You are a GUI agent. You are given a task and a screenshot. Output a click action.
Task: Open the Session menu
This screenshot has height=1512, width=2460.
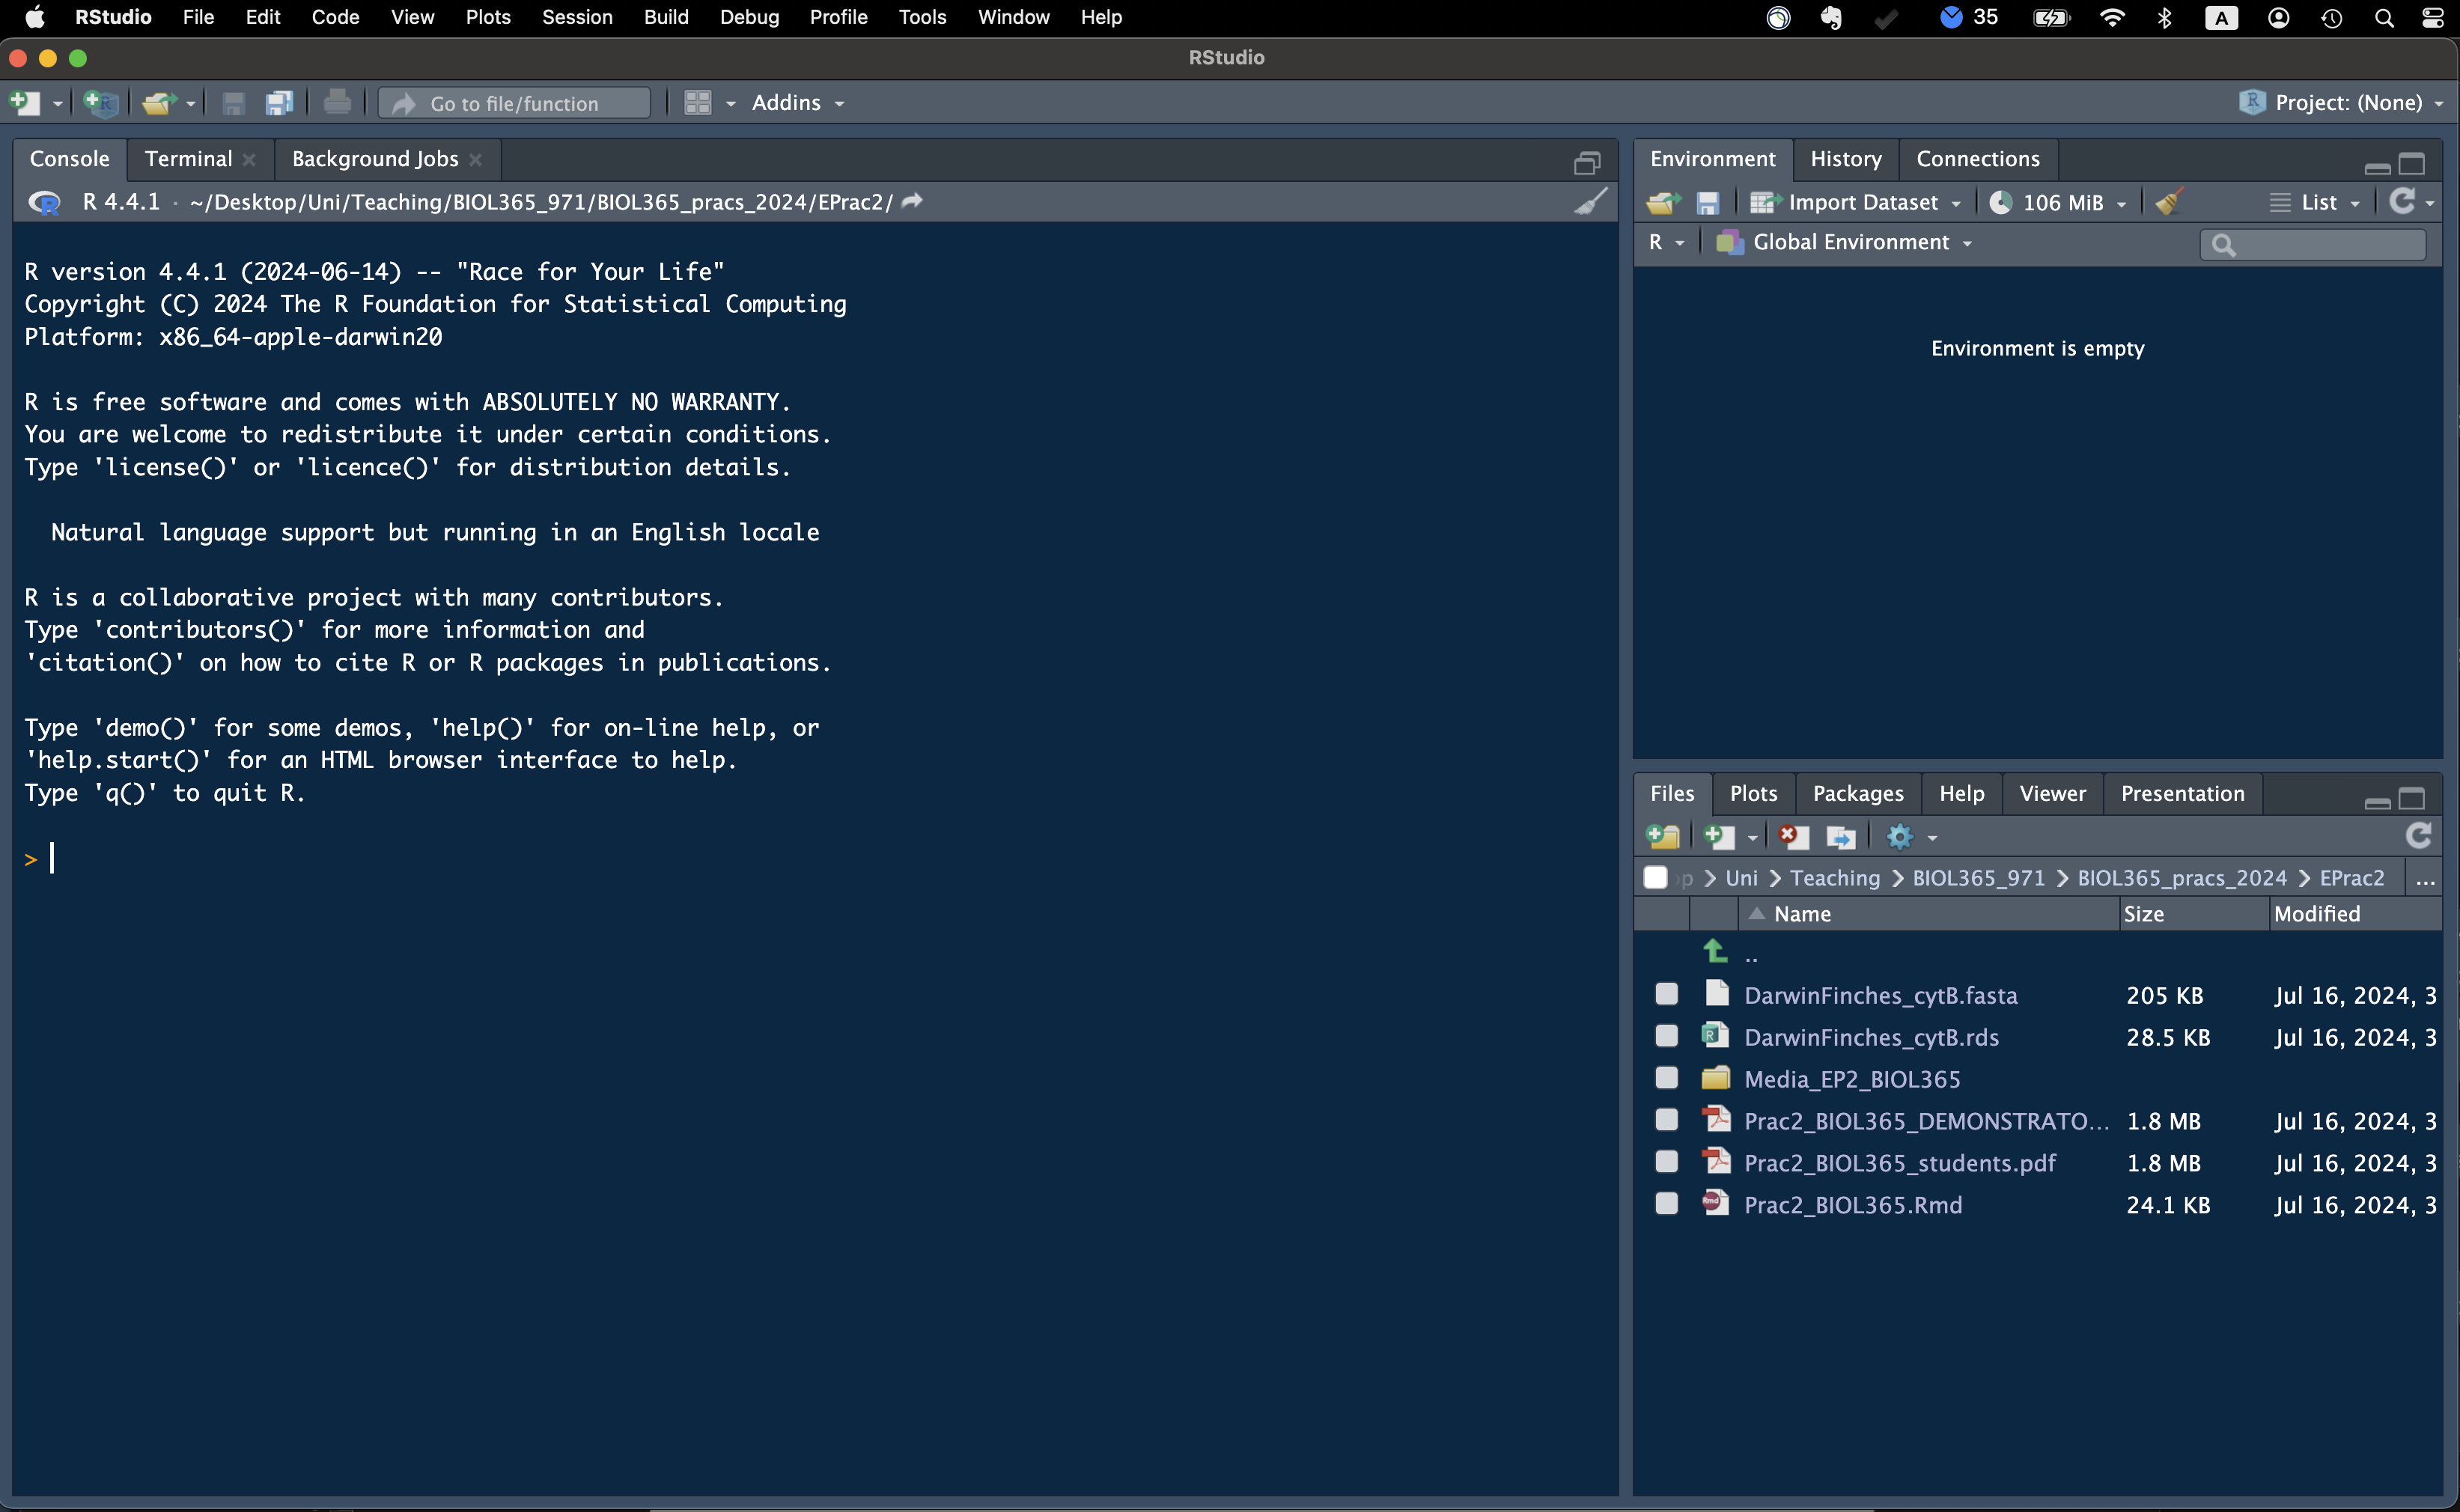coord(577,17)
